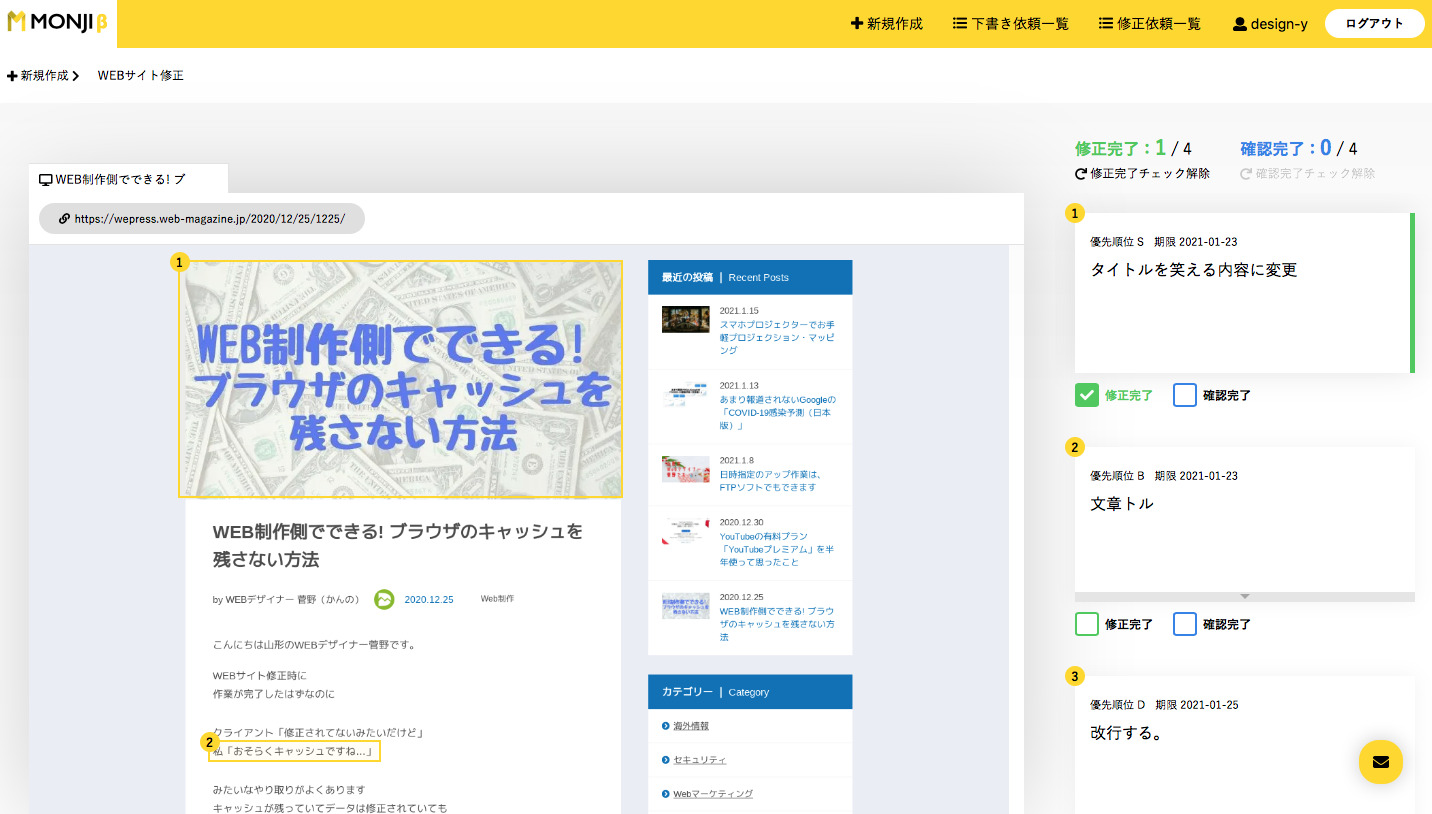The width and height of the screenshot is (1432, 814).
Task: Click highlighted text おそらくキャッシュですね
Action: tap(295, 751)
